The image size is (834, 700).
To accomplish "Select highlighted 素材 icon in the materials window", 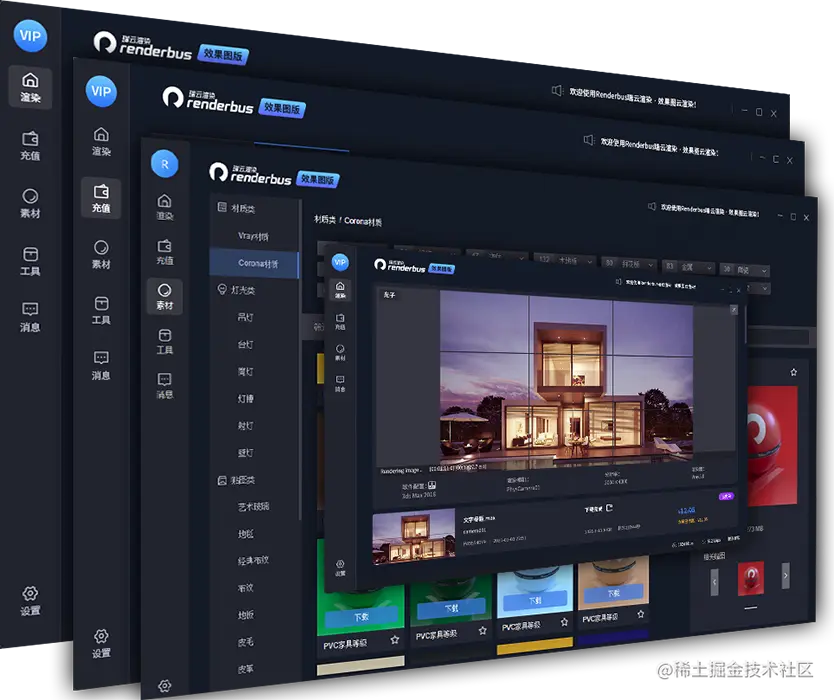I will 164,297.
